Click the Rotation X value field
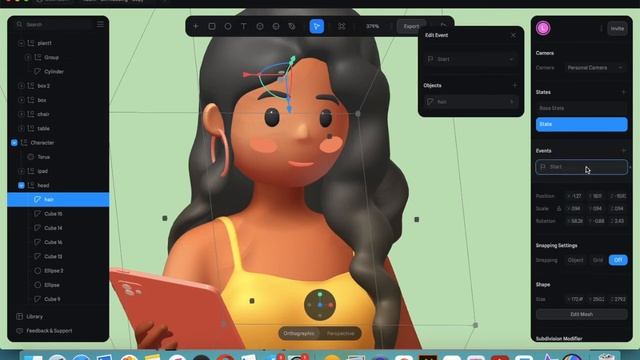Image resolution: width=640 pixels, height=360 pixels. [575, 221]
